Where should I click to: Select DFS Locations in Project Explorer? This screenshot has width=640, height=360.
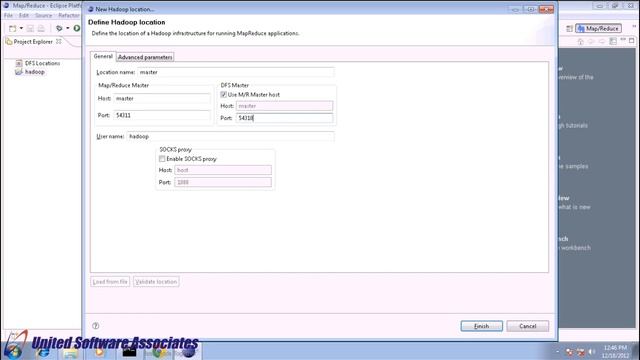pos(42,63)
